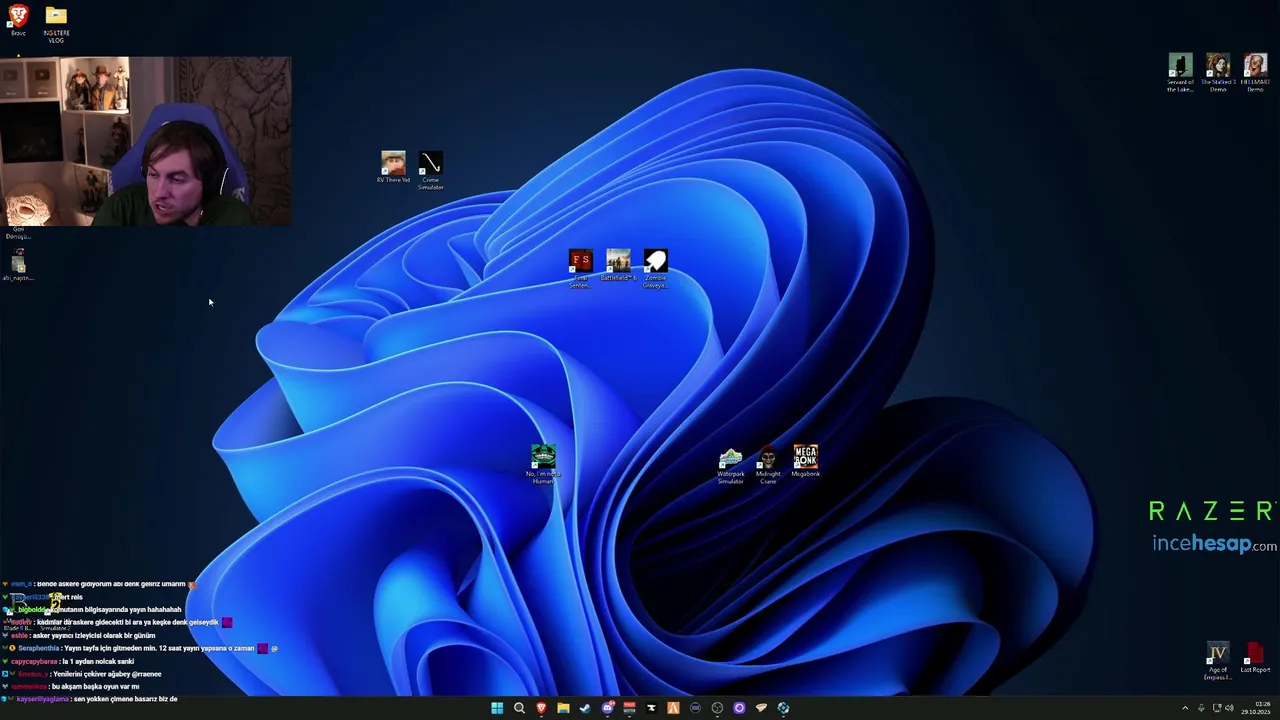
Task: Open OBS Studio from the taskbar
Action: tap(717, 708)
